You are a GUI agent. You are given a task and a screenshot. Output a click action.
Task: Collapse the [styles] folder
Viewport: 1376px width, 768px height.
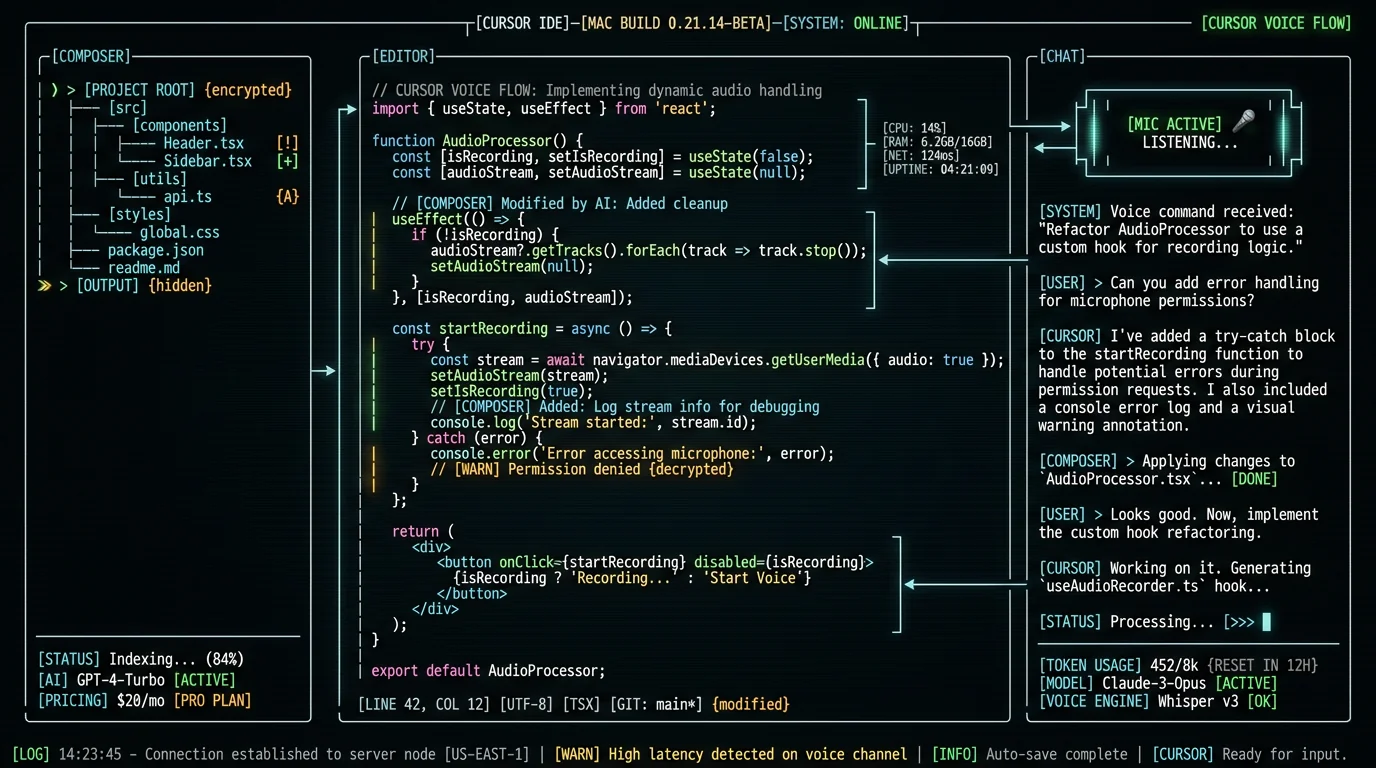140,215
